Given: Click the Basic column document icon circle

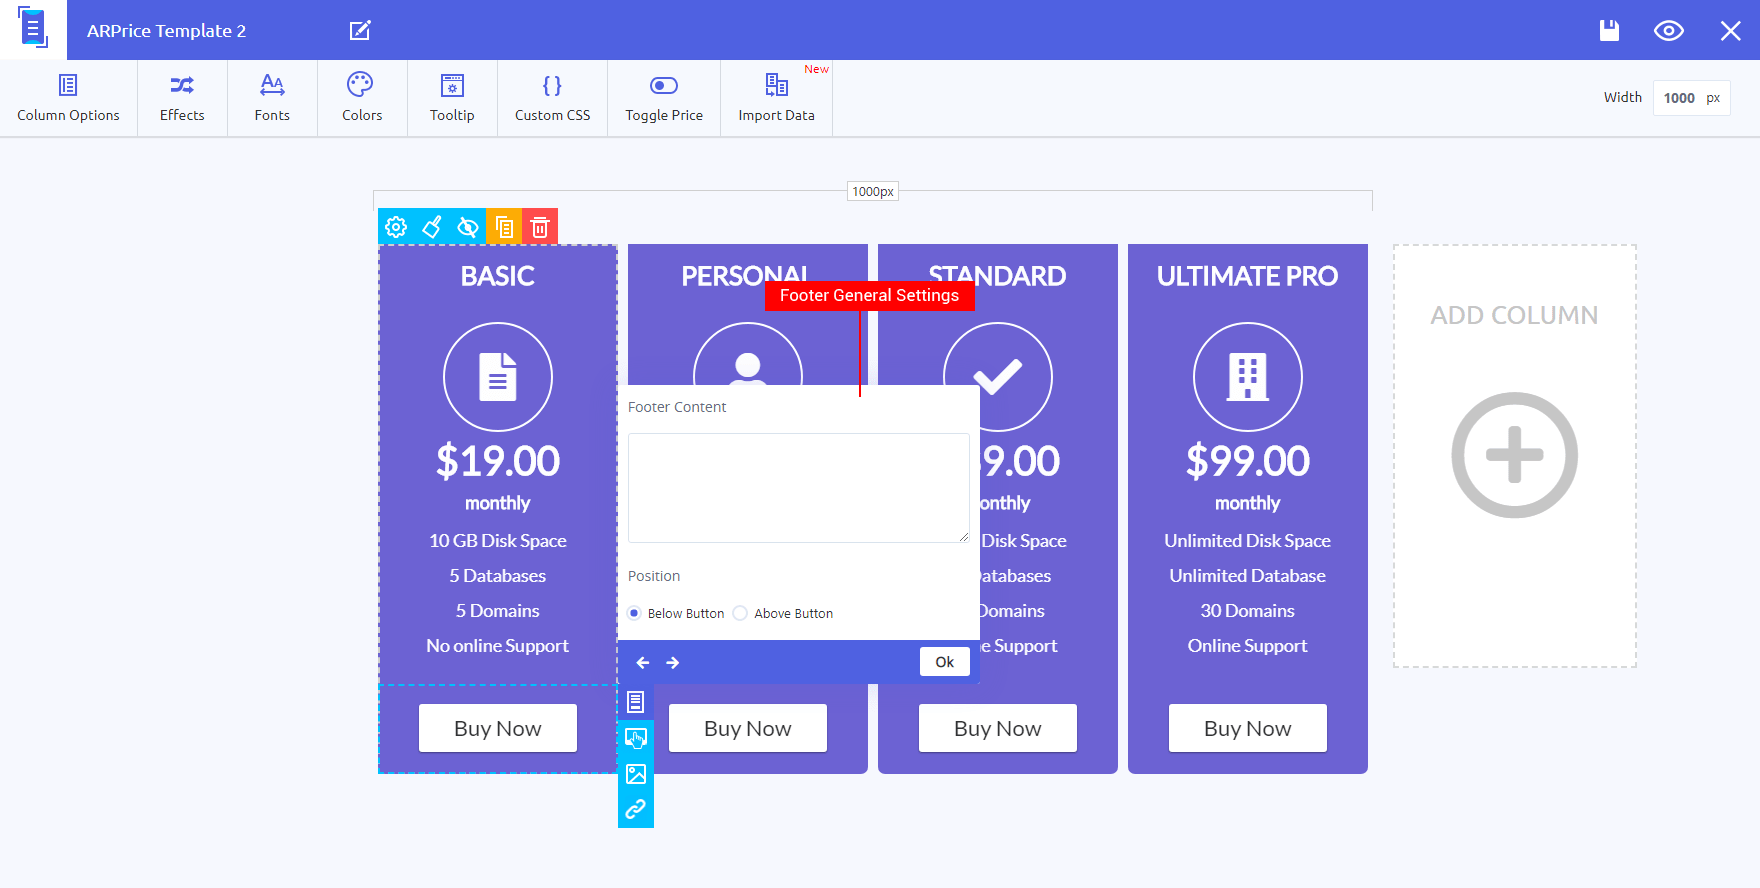Looking at the screenshot, I should [x=498, y=377].
